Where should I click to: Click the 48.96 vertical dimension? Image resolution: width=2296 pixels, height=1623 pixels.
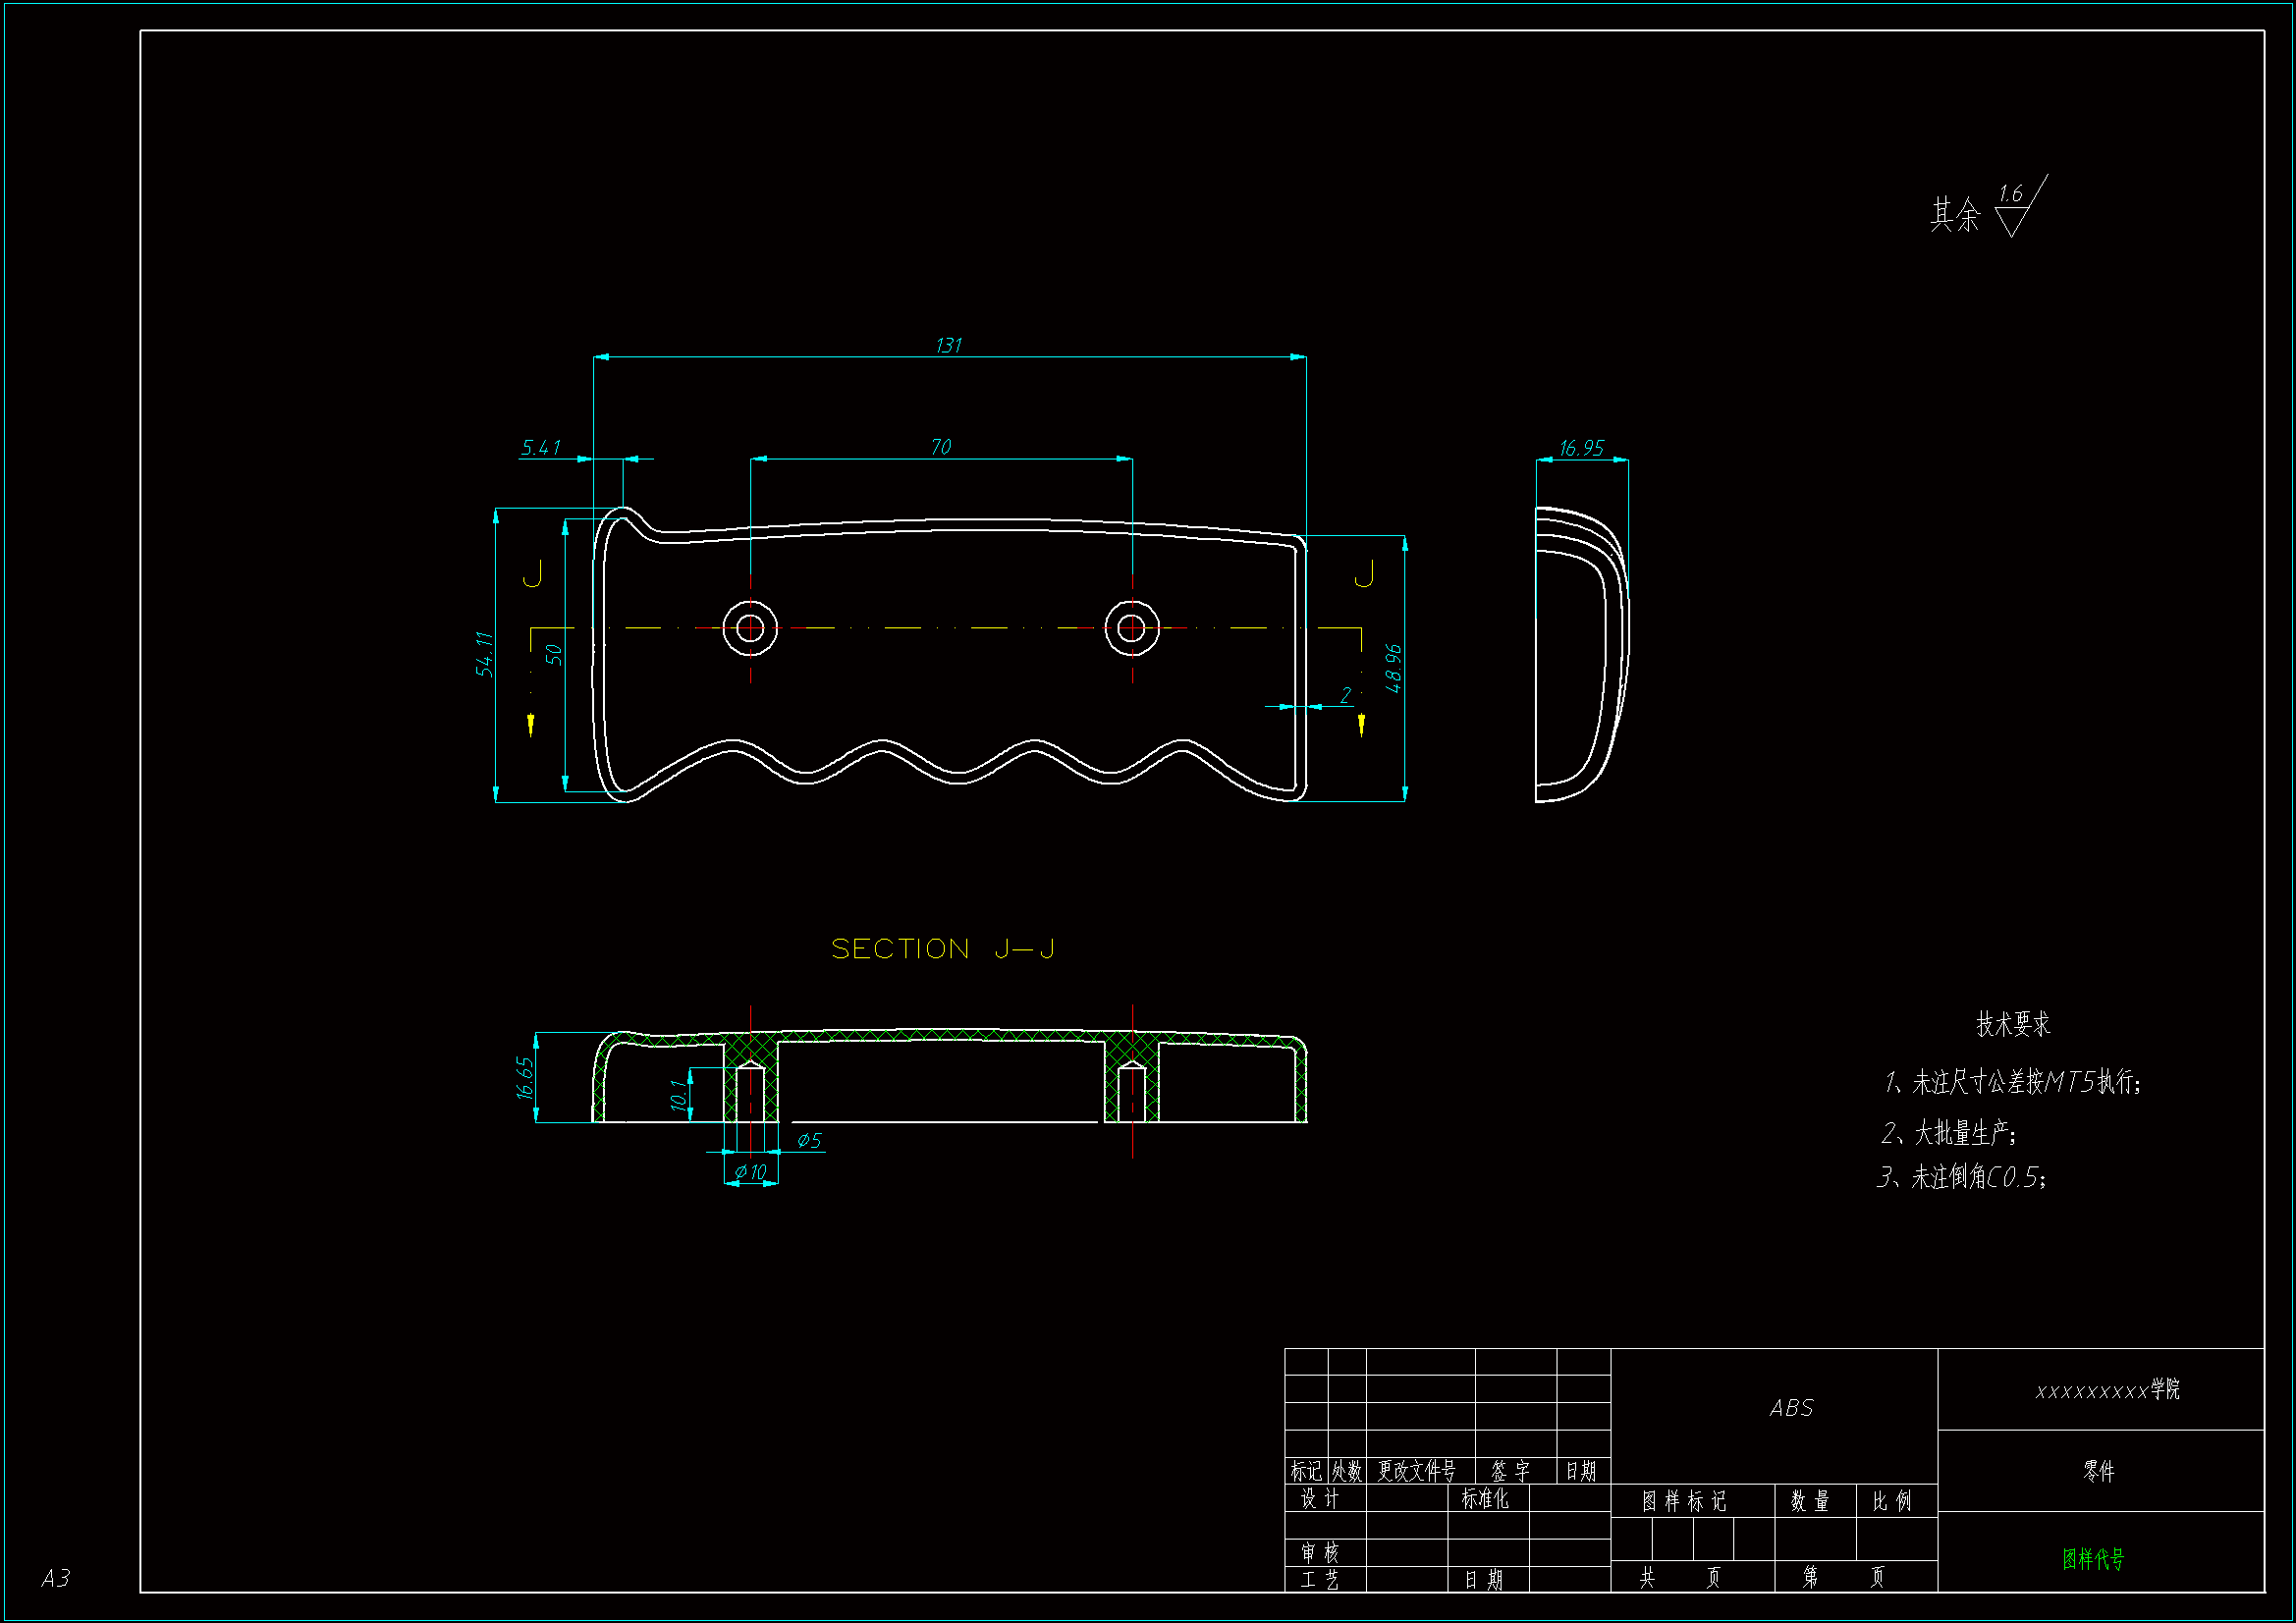(x=1393, y=668)
